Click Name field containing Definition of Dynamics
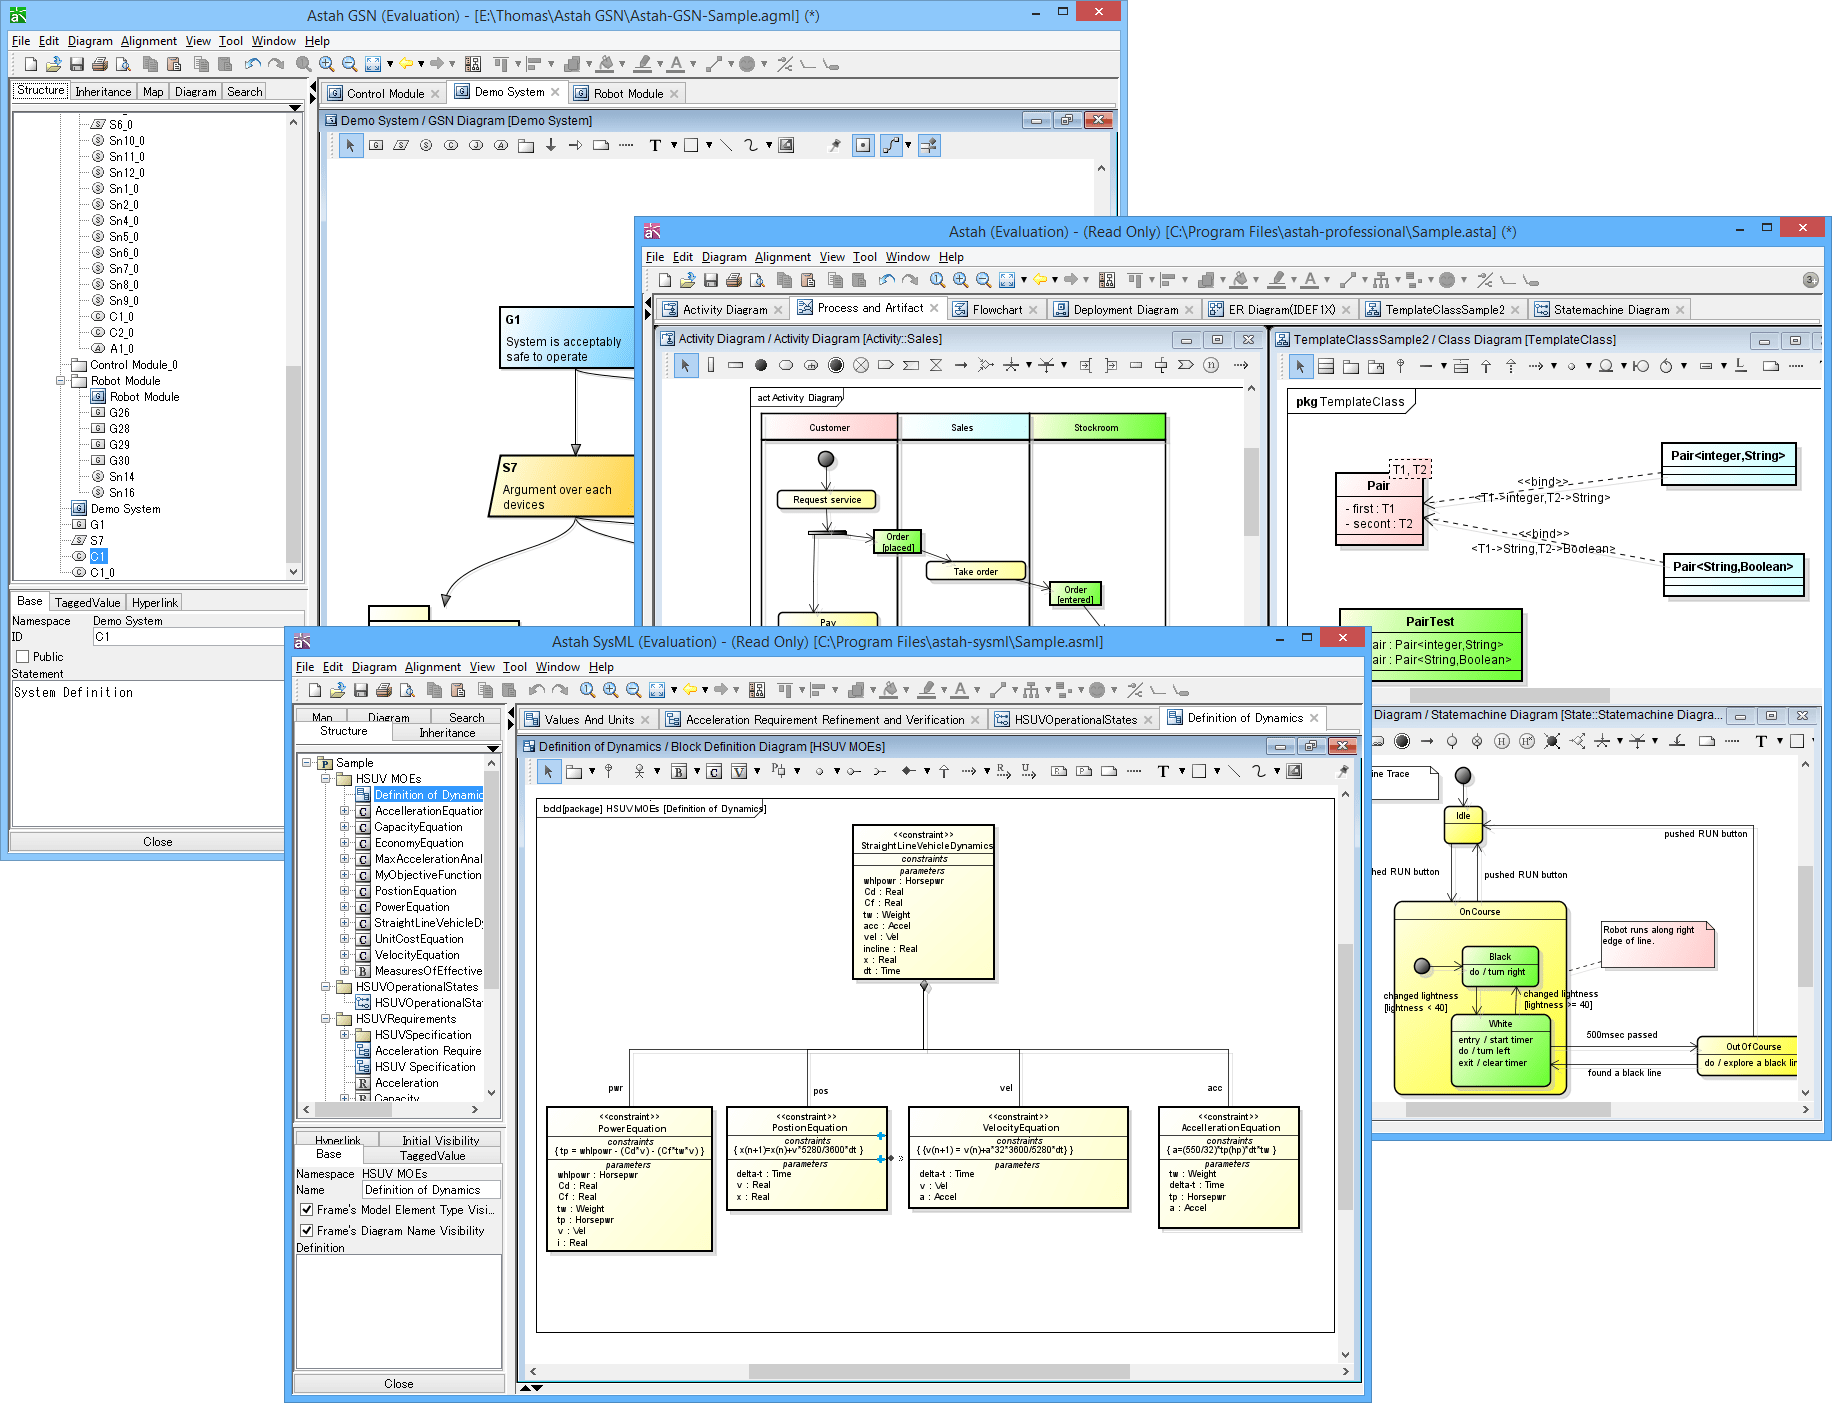The width and height of the screenshot is (1832, 1403). click(x=431, y=1190)
